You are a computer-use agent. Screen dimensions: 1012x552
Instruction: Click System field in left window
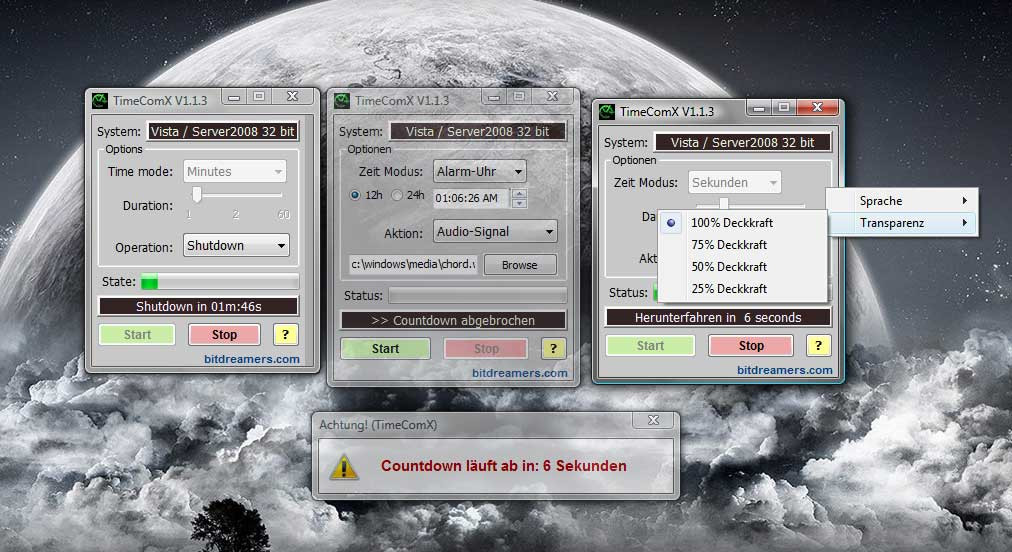pyautogui.click(x=223, y=132)
